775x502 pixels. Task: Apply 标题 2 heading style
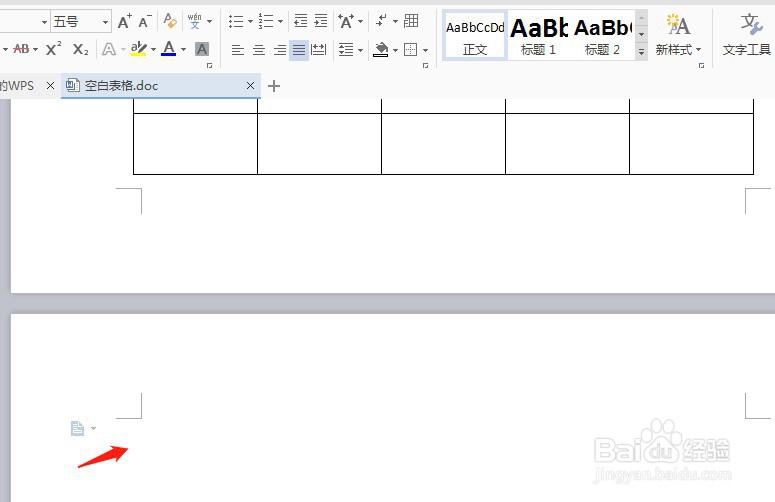pyautogui.click(x=603, y=37)
